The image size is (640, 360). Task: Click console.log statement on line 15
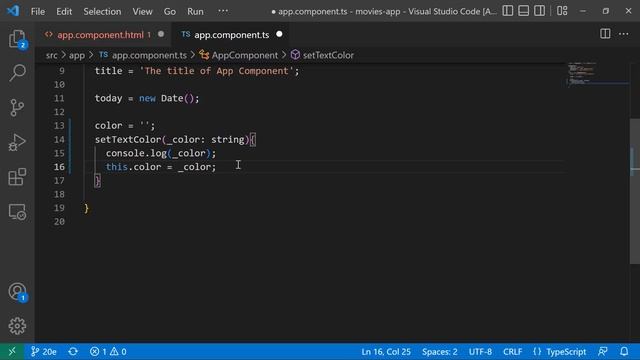pos(161,153)
